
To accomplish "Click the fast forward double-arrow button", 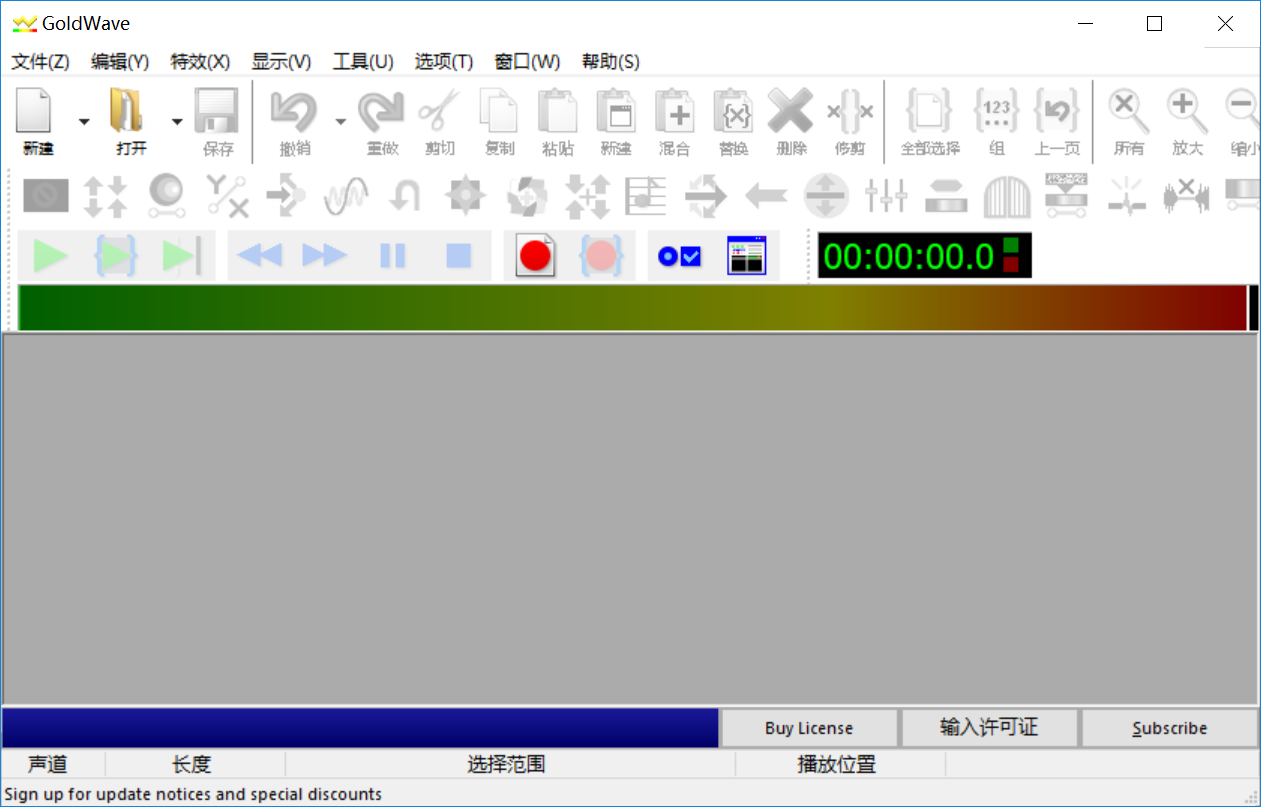I will pyautogui.click(x=325, y=256).
